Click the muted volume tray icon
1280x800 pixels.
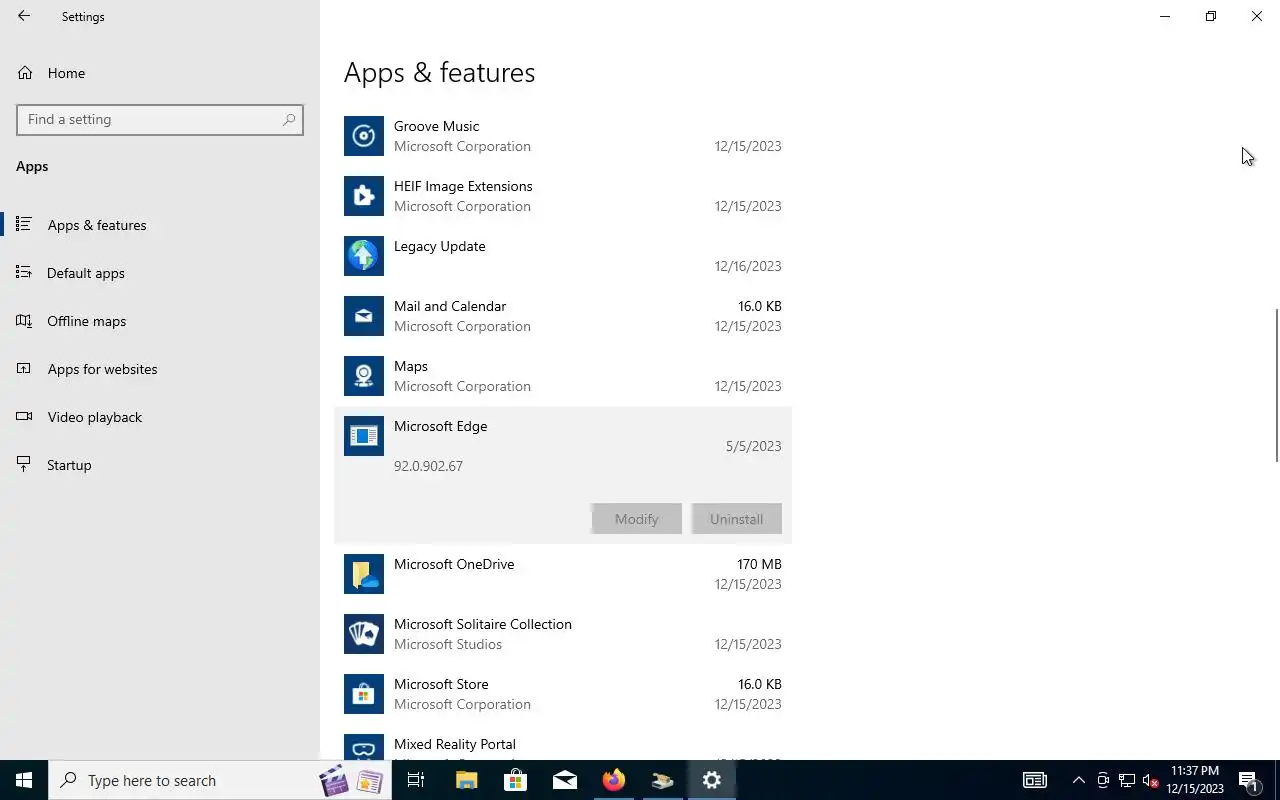(1150, 780)
